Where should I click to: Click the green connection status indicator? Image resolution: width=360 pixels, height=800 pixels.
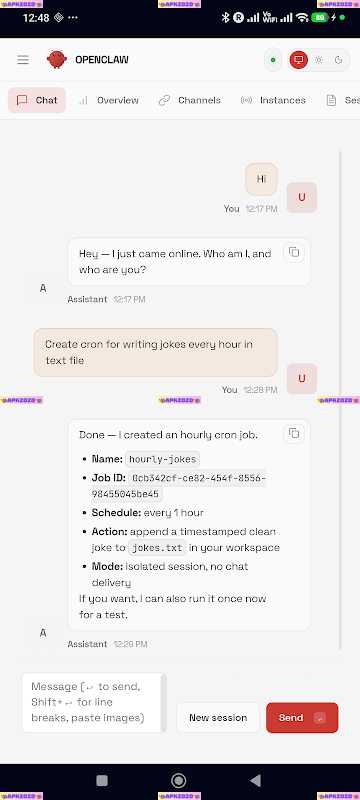(x=273, y=60)
